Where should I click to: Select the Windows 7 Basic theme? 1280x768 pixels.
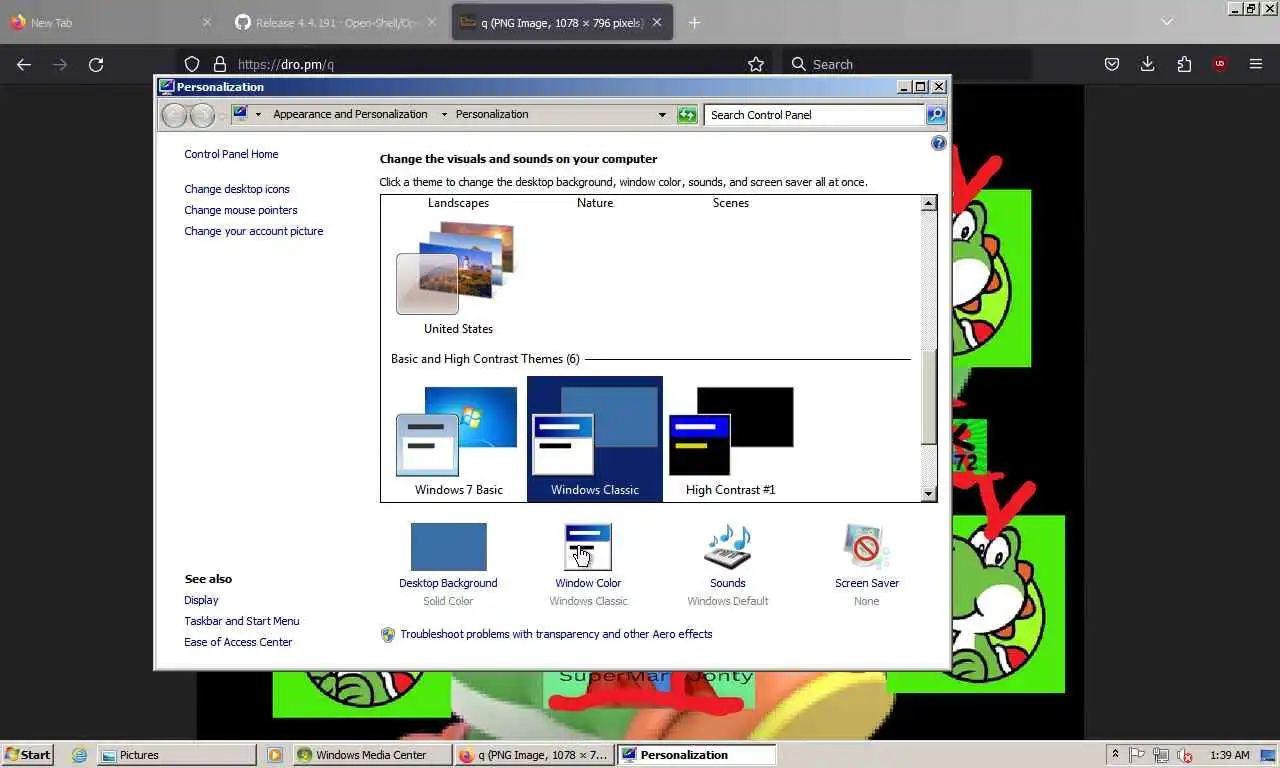pyautogui.click(x=459, y=440)
